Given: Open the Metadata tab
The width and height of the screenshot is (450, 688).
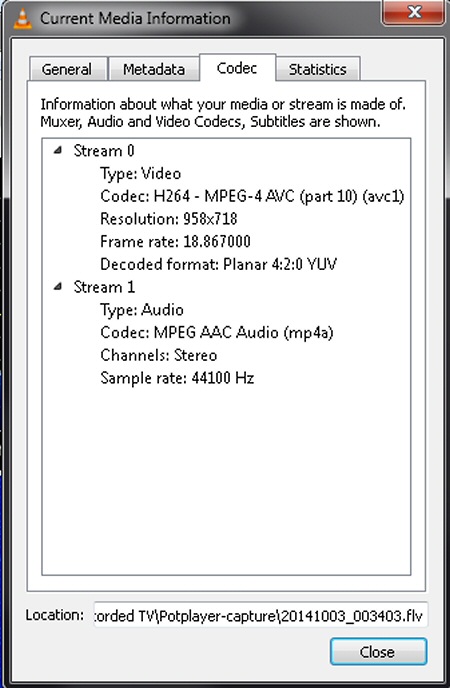Looking at the screenshot, I should (x=154, y=69).
